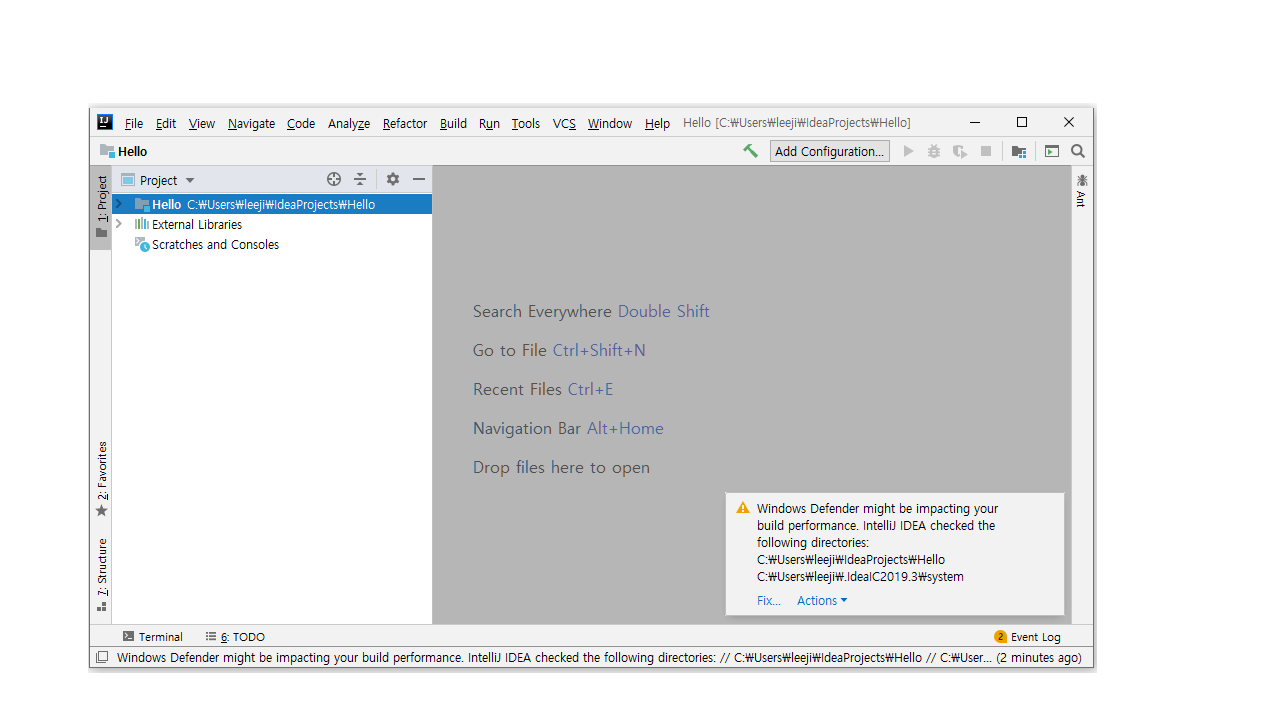Viewport: 1280px width, 720px height.
Task: Hide the Project tool window
Action: click(419, 179)
